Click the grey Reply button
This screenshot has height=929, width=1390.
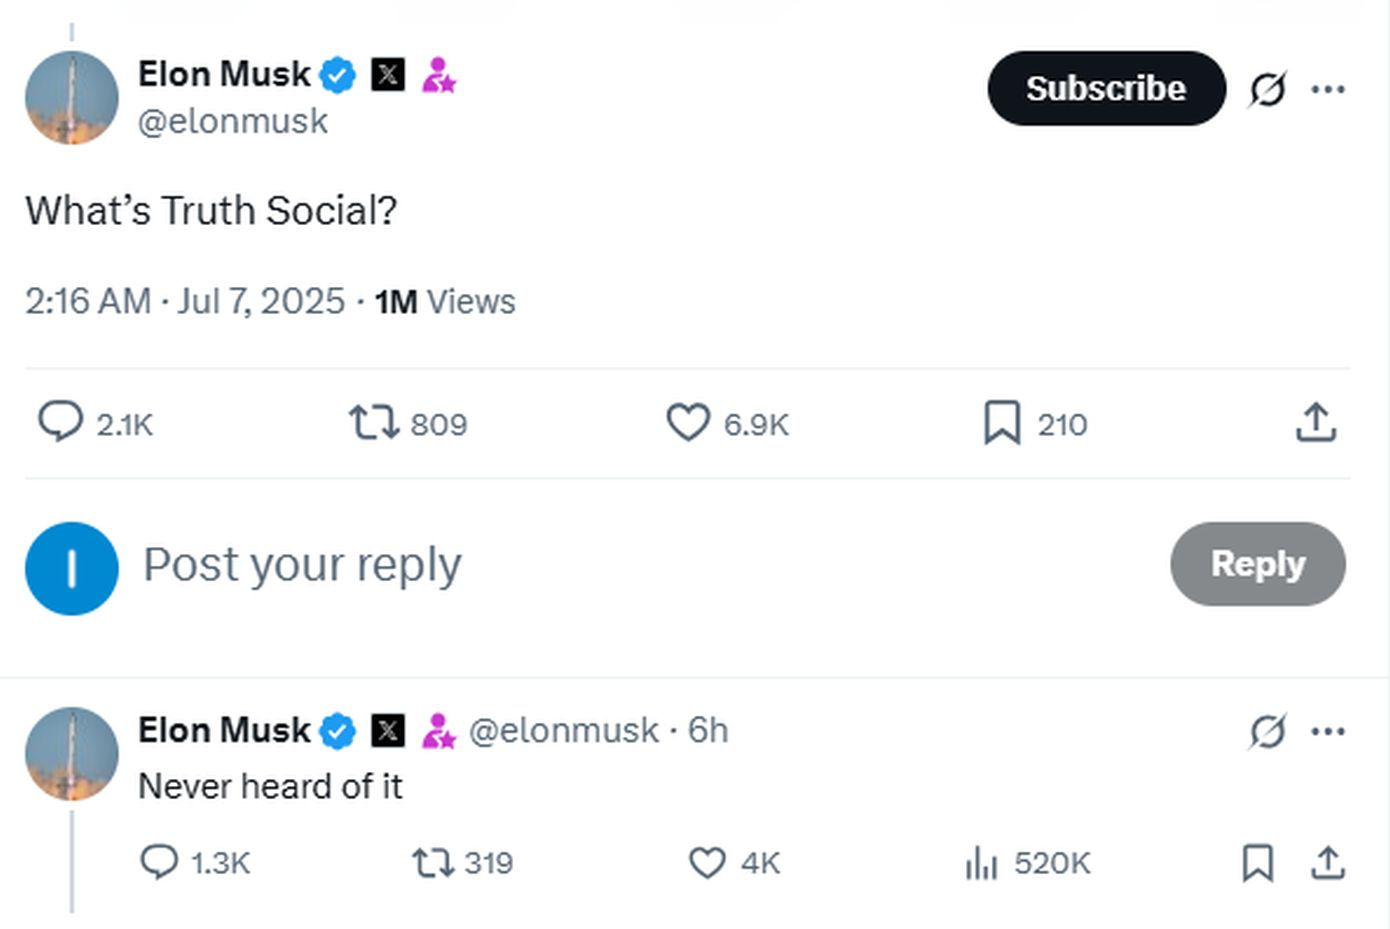[1257, 564]
